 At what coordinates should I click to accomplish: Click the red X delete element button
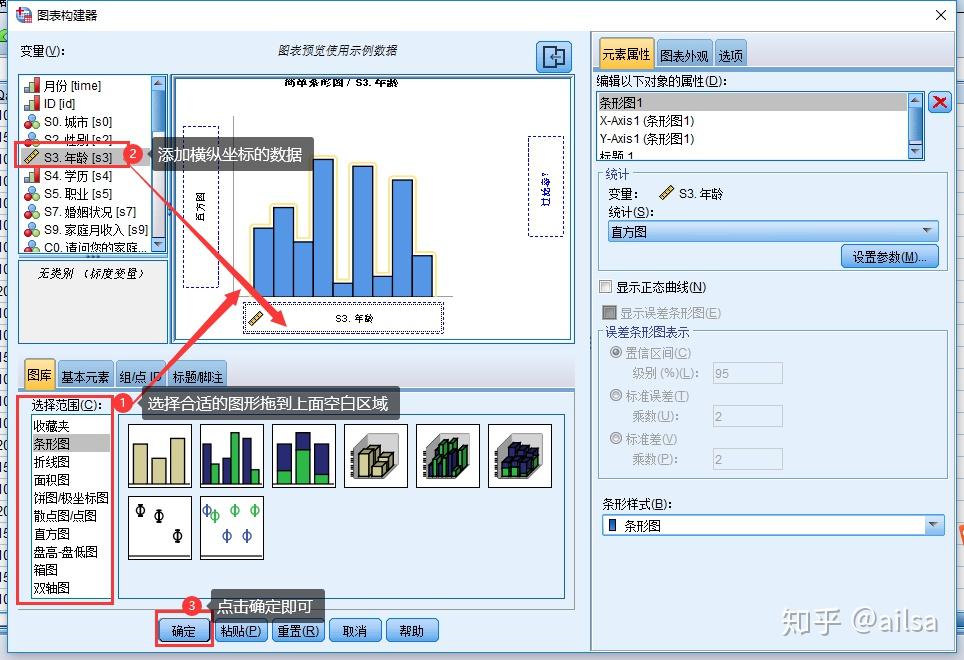(x=939, y=102)
